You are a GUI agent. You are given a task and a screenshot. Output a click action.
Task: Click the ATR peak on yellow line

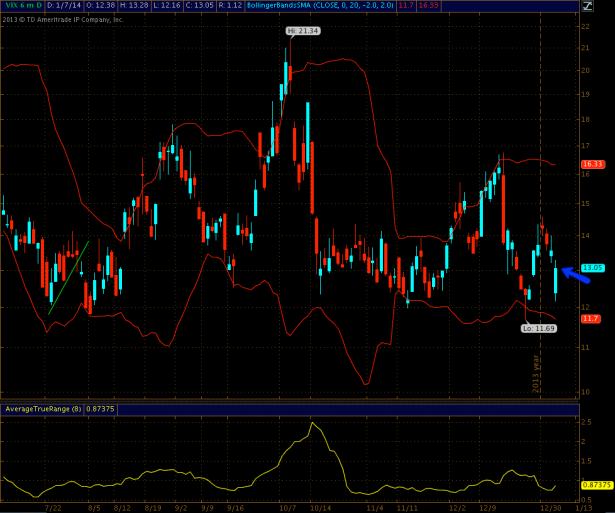313,423
